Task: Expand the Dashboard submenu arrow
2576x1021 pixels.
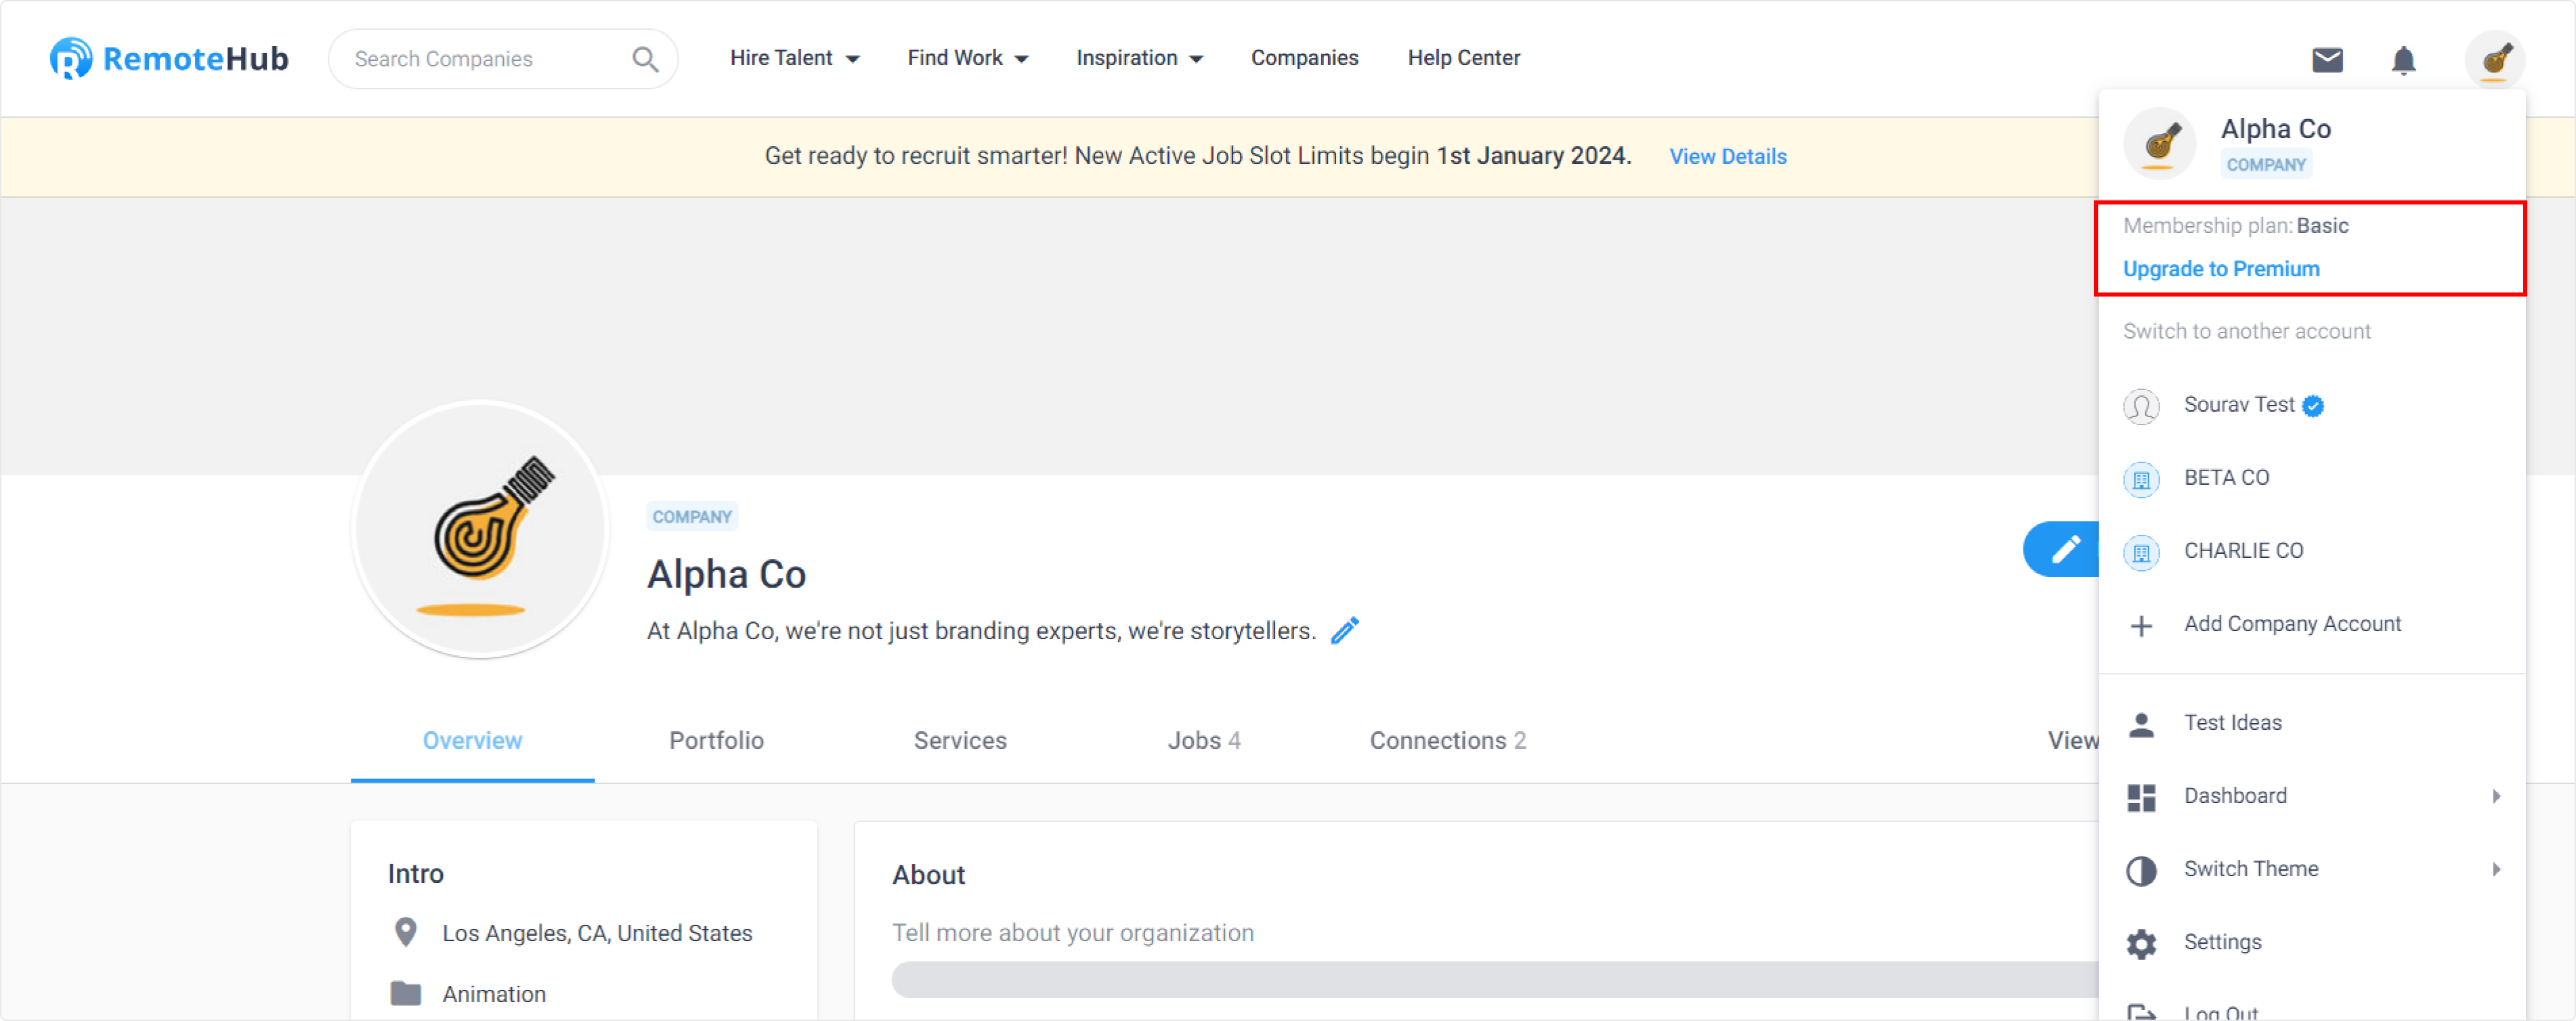Action: 2496,796
